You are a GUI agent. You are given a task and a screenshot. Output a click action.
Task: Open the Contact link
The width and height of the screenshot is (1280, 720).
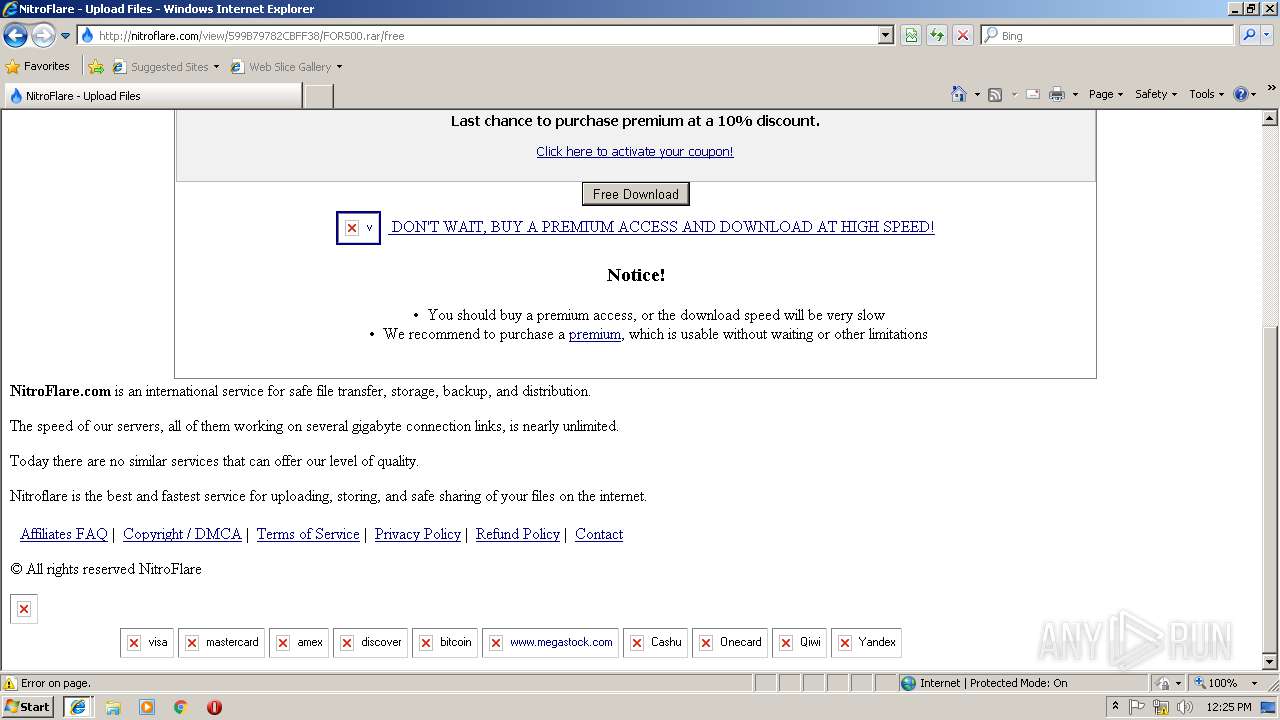(x=599, y=534)
